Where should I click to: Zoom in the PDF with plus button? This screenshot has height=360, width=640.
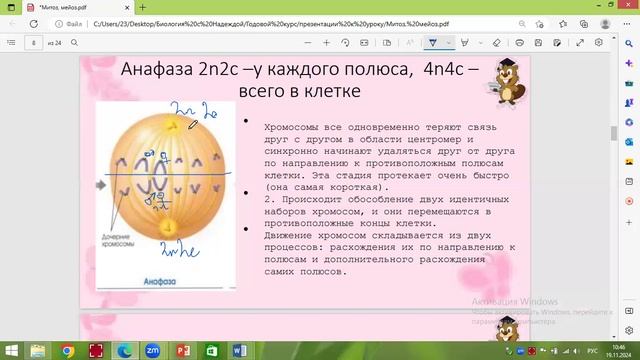[x=327, y=42]
